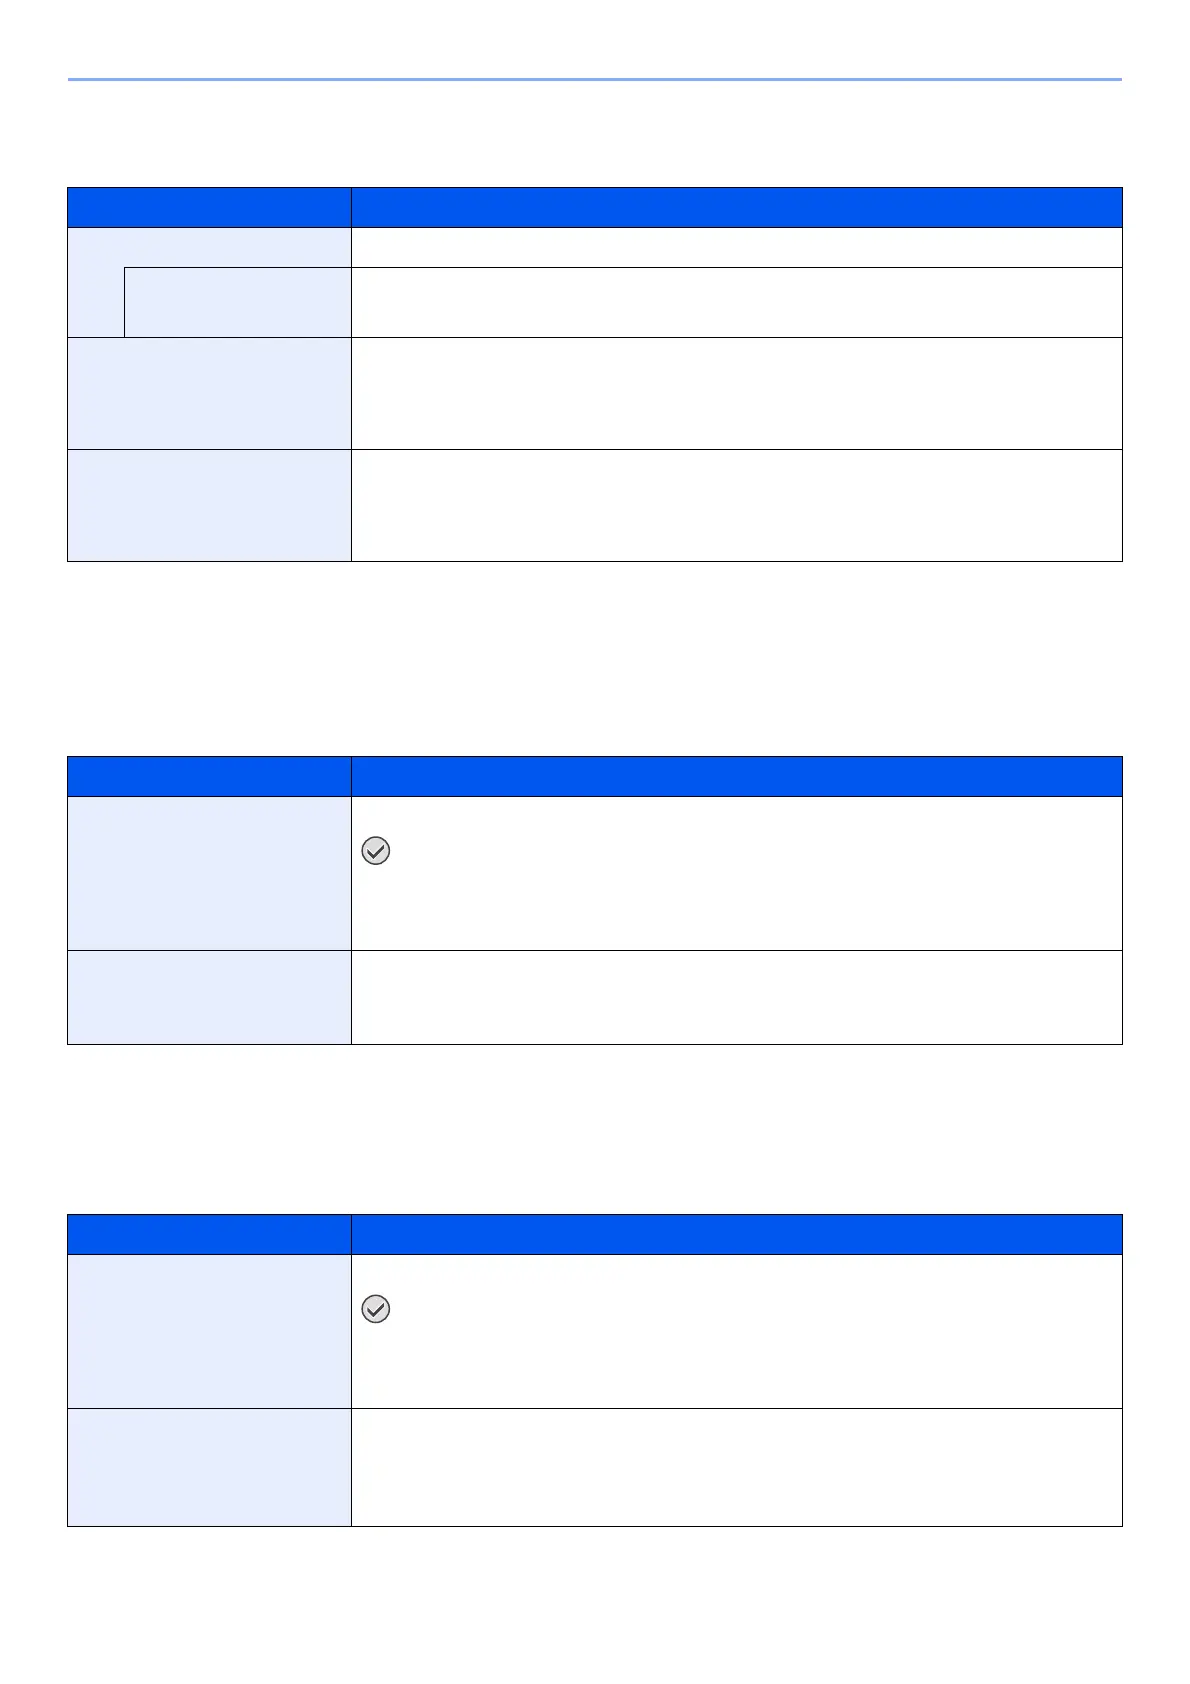Click the middle table's wide blue header cell

point(736,776)
